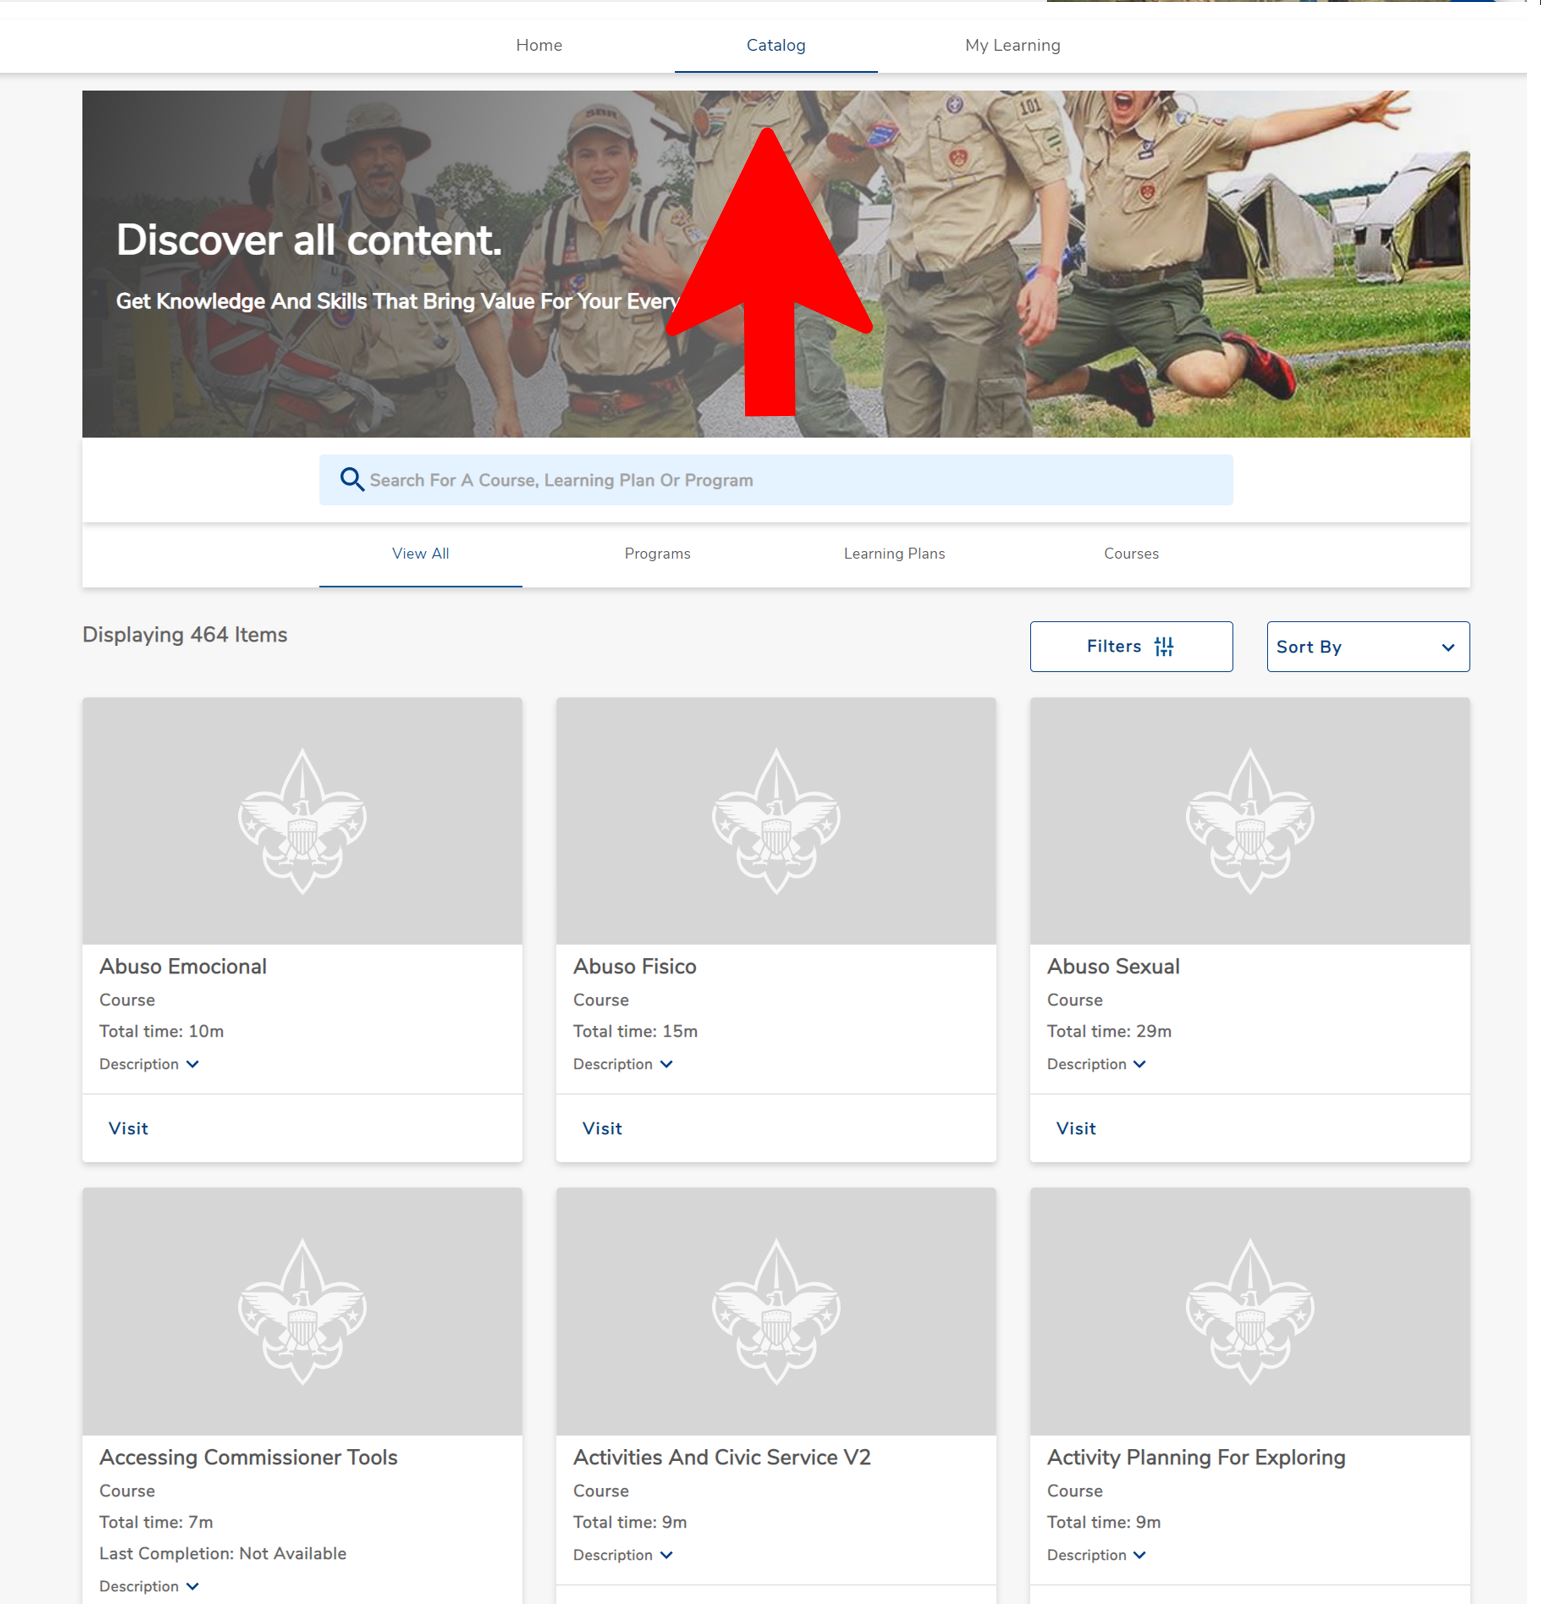Click the Displaying 464 Items text
The height and width of the screenshot is (1609, 1547).
point(185,637)
